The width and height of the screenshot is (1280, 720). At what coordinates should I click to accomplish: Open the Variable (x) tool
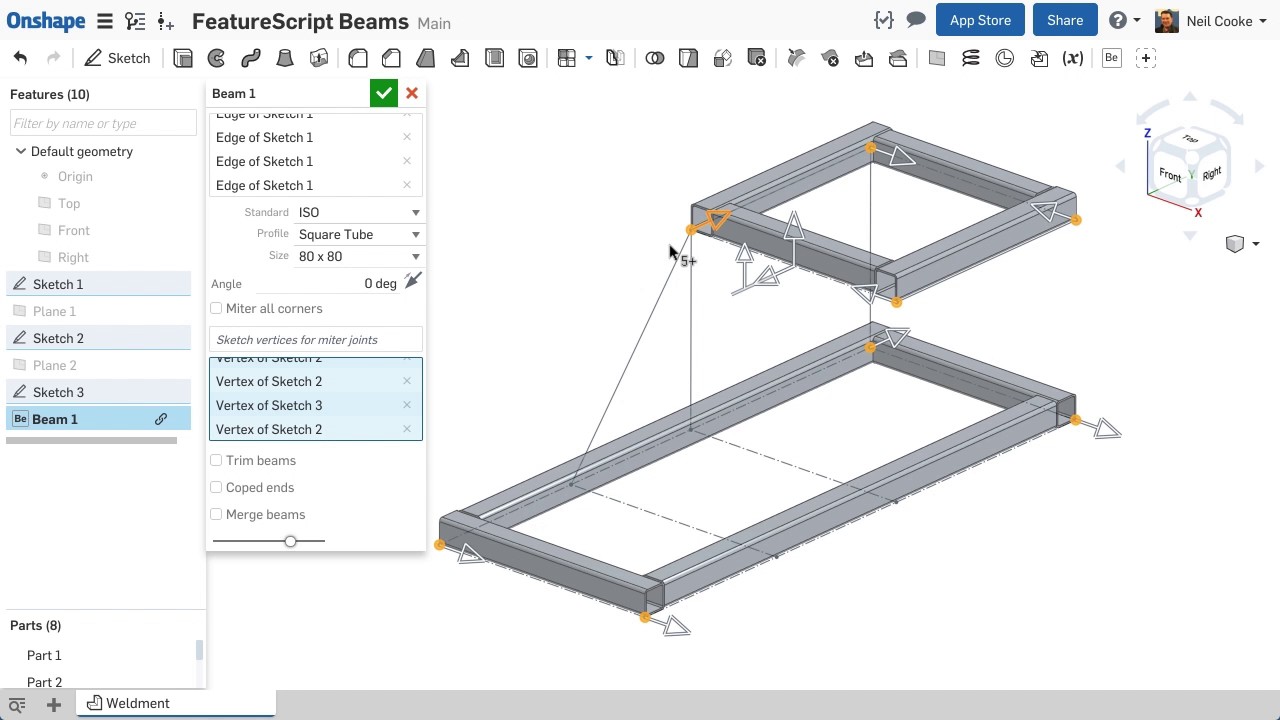1073,58
